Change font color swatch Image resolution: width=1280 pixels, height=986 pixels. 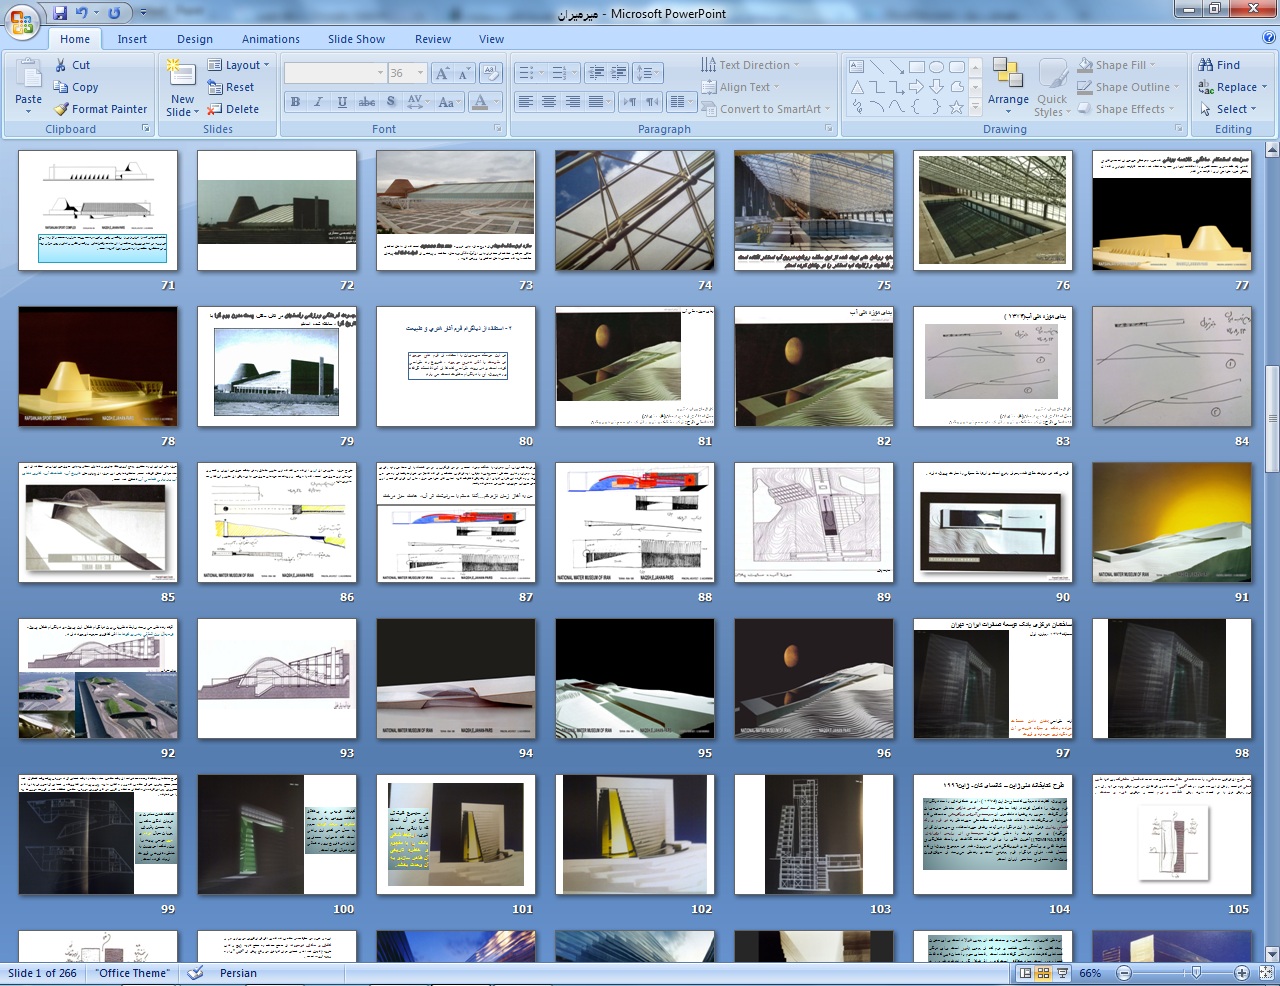(x=480, y=102)
